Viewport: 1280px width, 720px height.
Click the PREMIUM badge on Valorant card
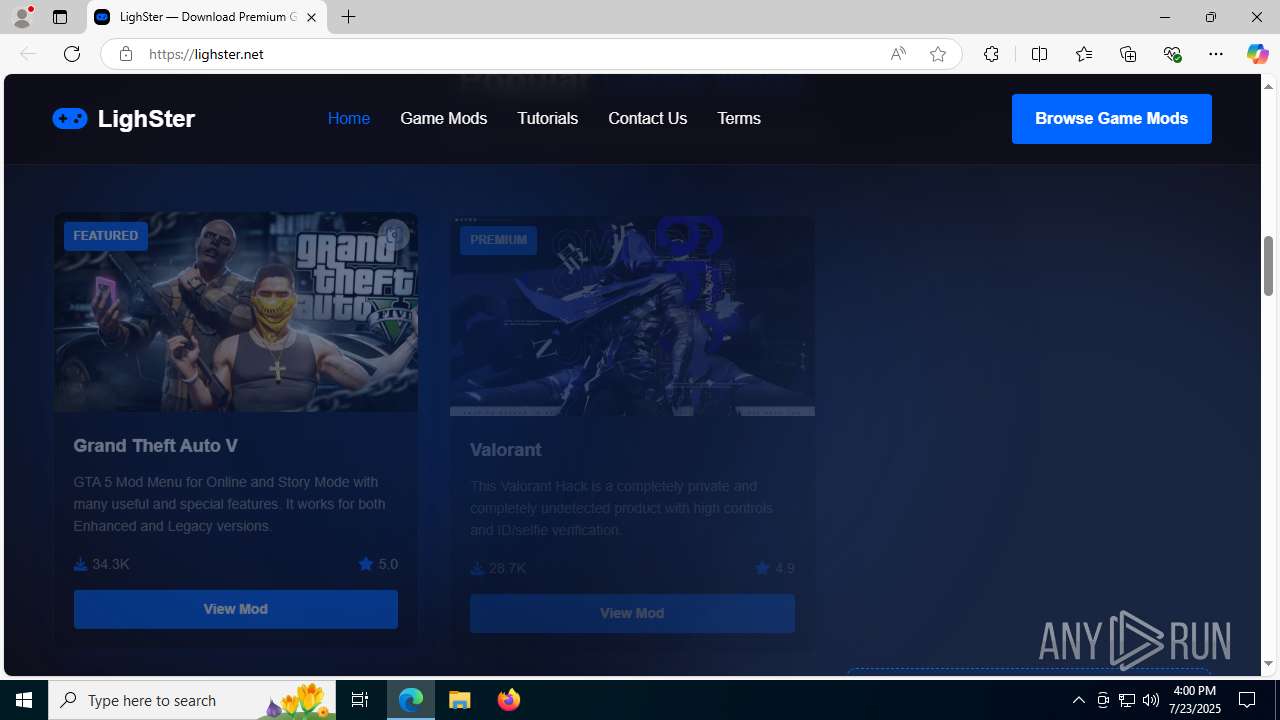(x=498, y=240)
